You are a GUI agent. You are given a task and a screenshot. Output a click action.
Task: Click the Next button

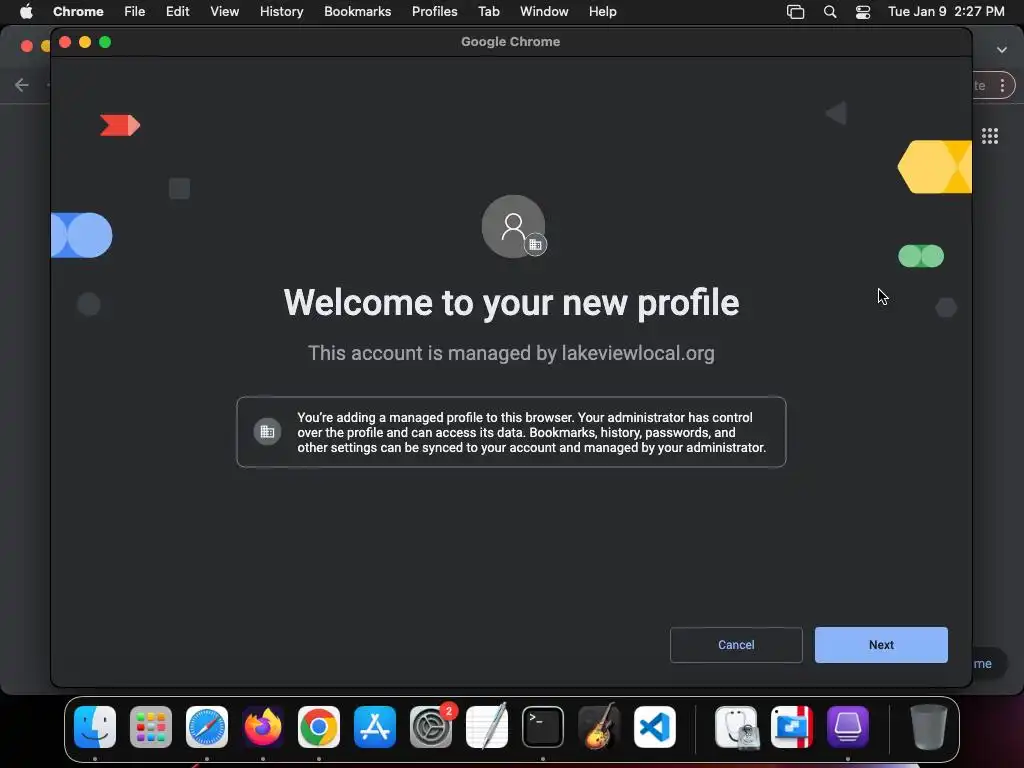(x=881, y=645)
